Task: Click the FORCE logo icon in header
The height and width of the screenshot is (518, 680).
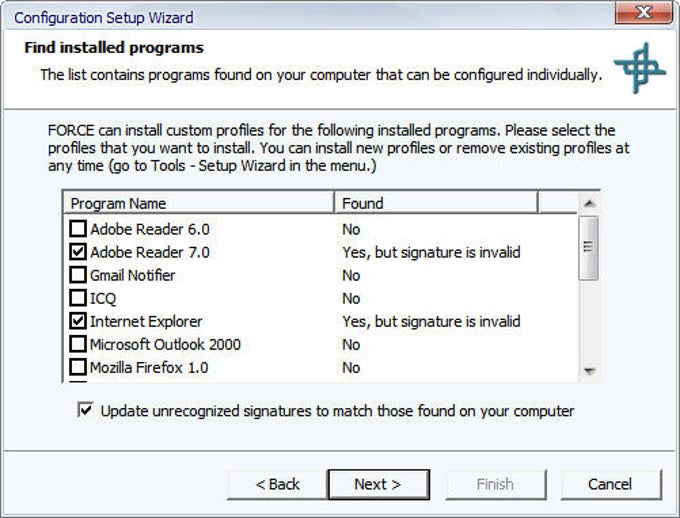Action: (x=639, y=66)
